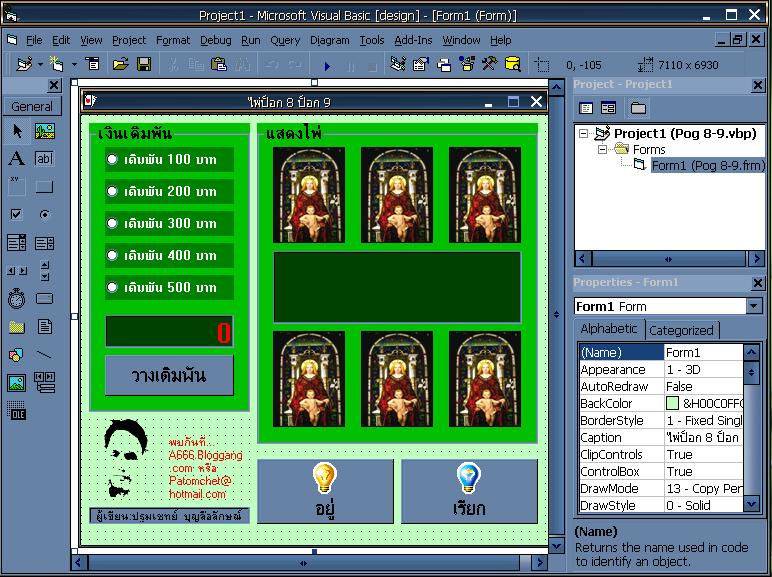The image size is (772, 577).
Task: Open the Debug menu
Action: [x=216, y=40]
